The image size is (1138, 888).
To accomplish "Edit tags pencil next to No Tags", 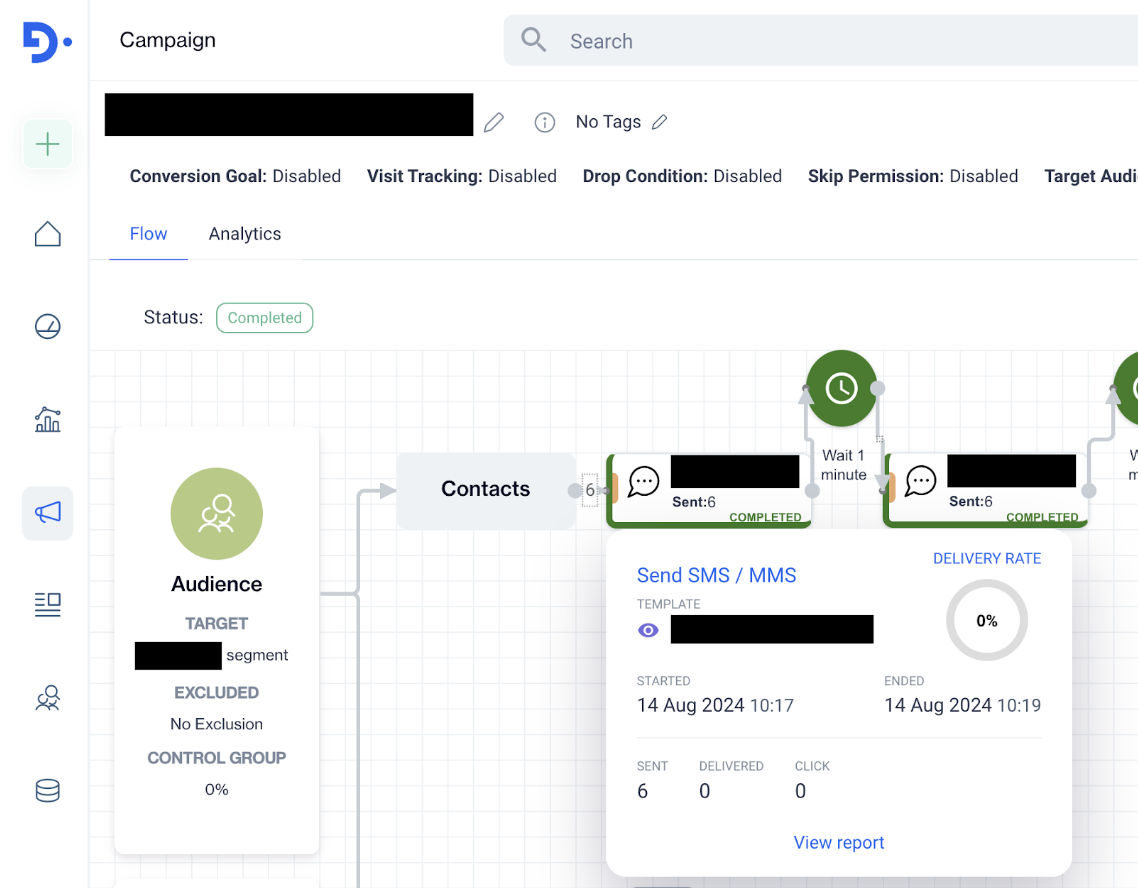I will click(659, 122).
